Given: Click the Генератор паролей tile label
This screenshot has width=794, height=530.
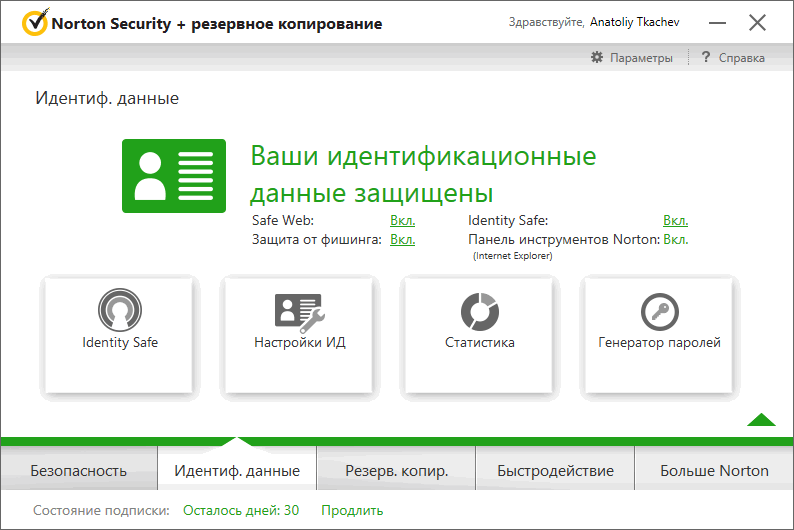Looking at the screenshot, I should (x=659, y=343).
